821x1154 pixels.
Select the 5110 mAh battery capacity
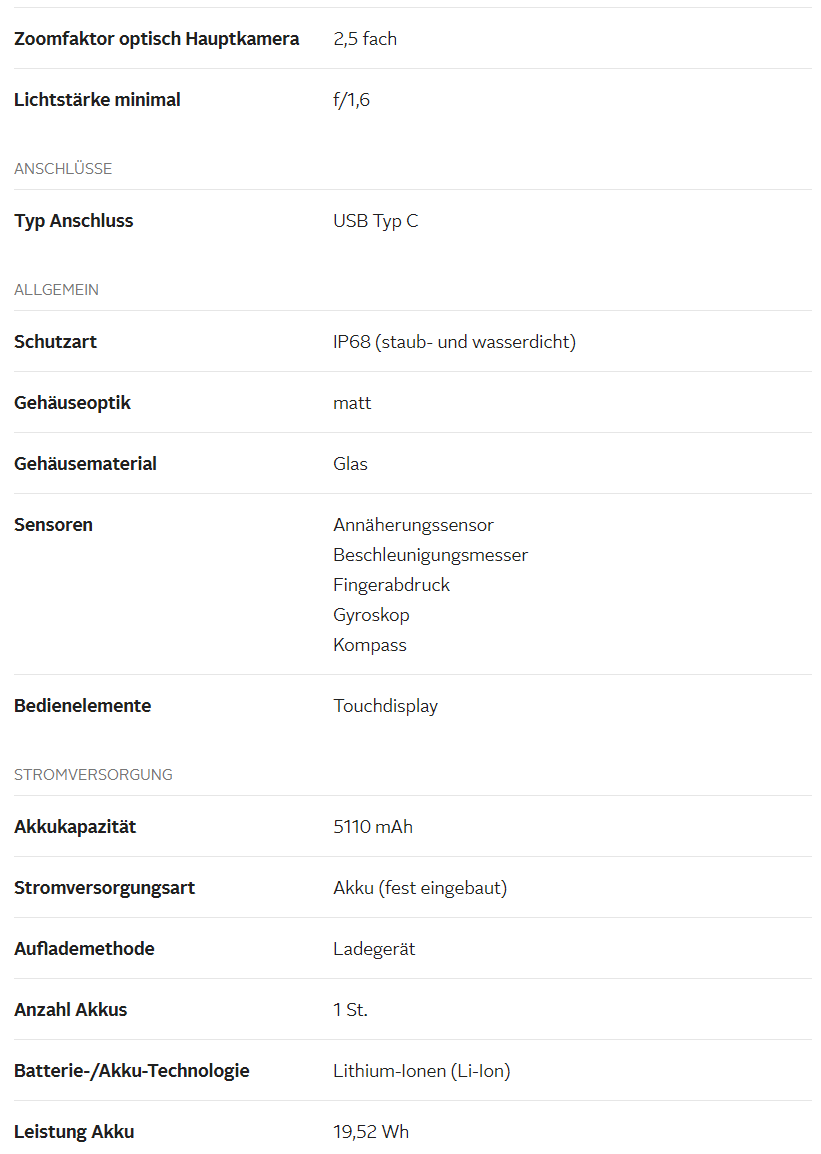tap(373, 827)
